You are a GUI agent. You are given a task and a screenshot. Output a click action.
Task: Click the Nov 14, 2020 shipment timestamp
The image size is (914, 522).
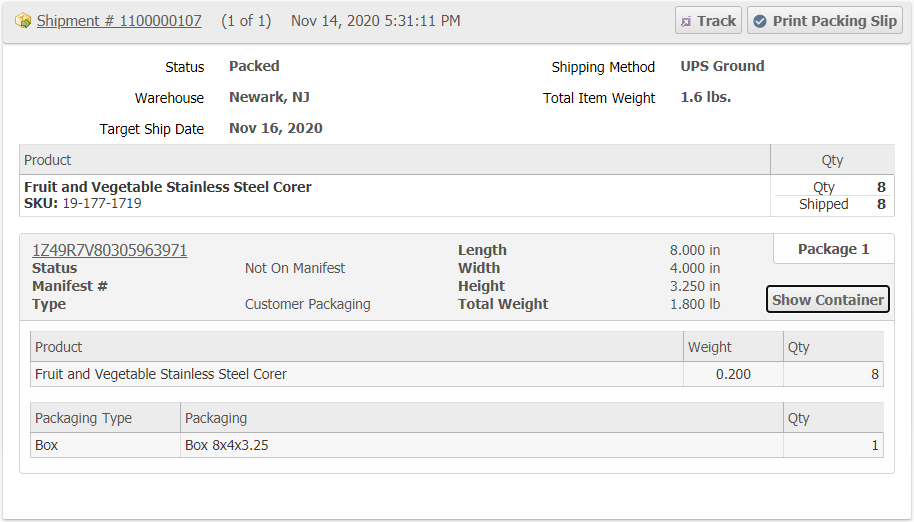375,21
